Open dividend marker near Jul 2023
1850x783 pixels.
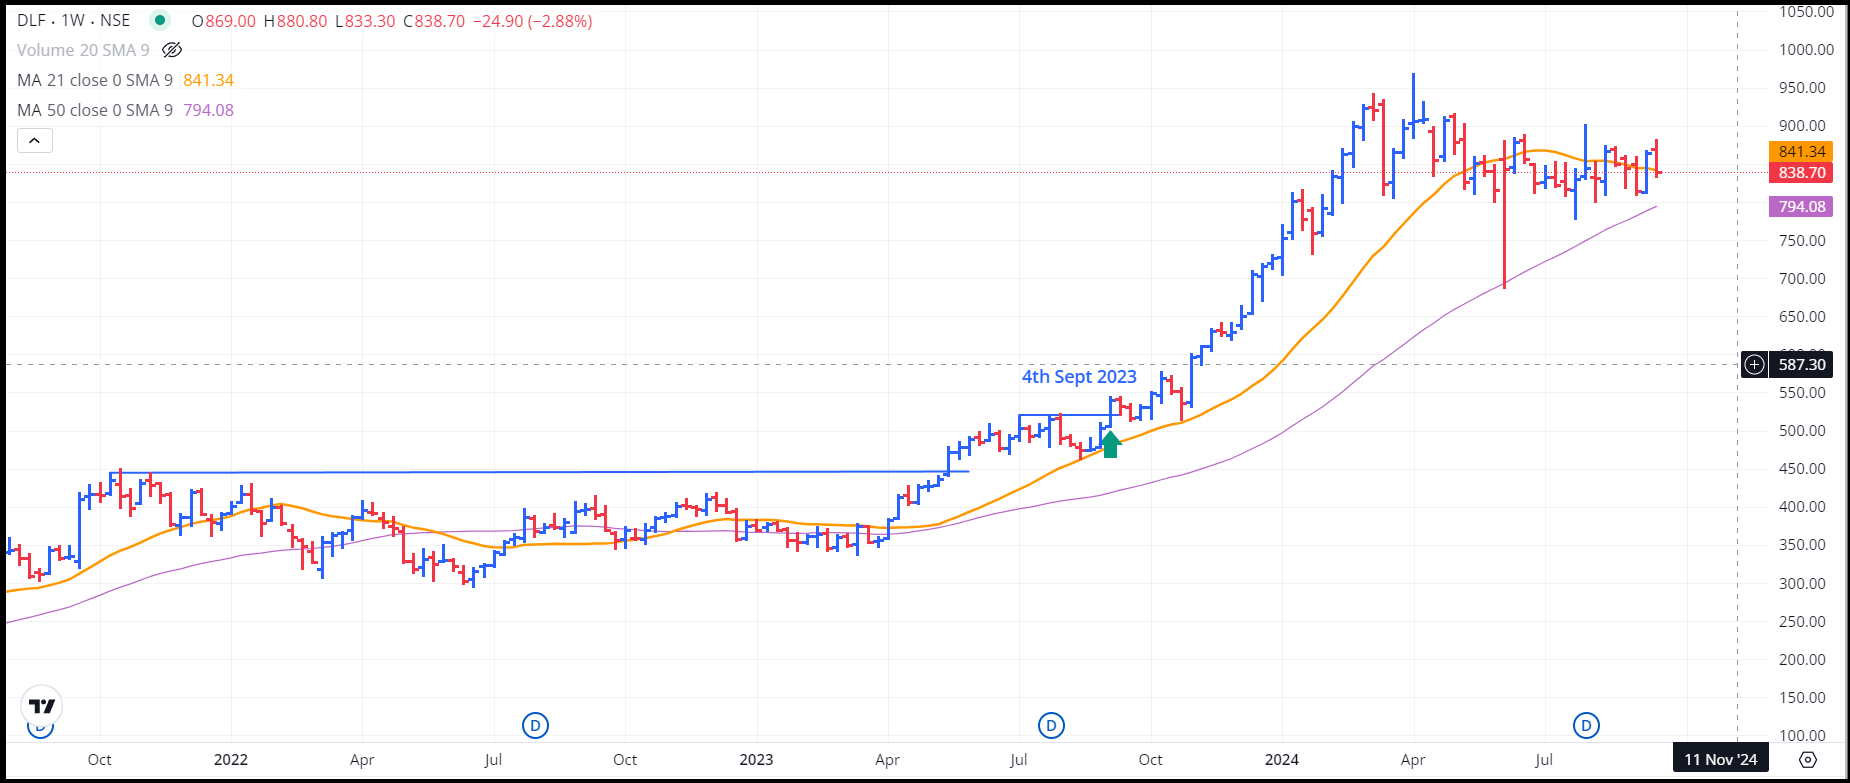coord(1051,725)
